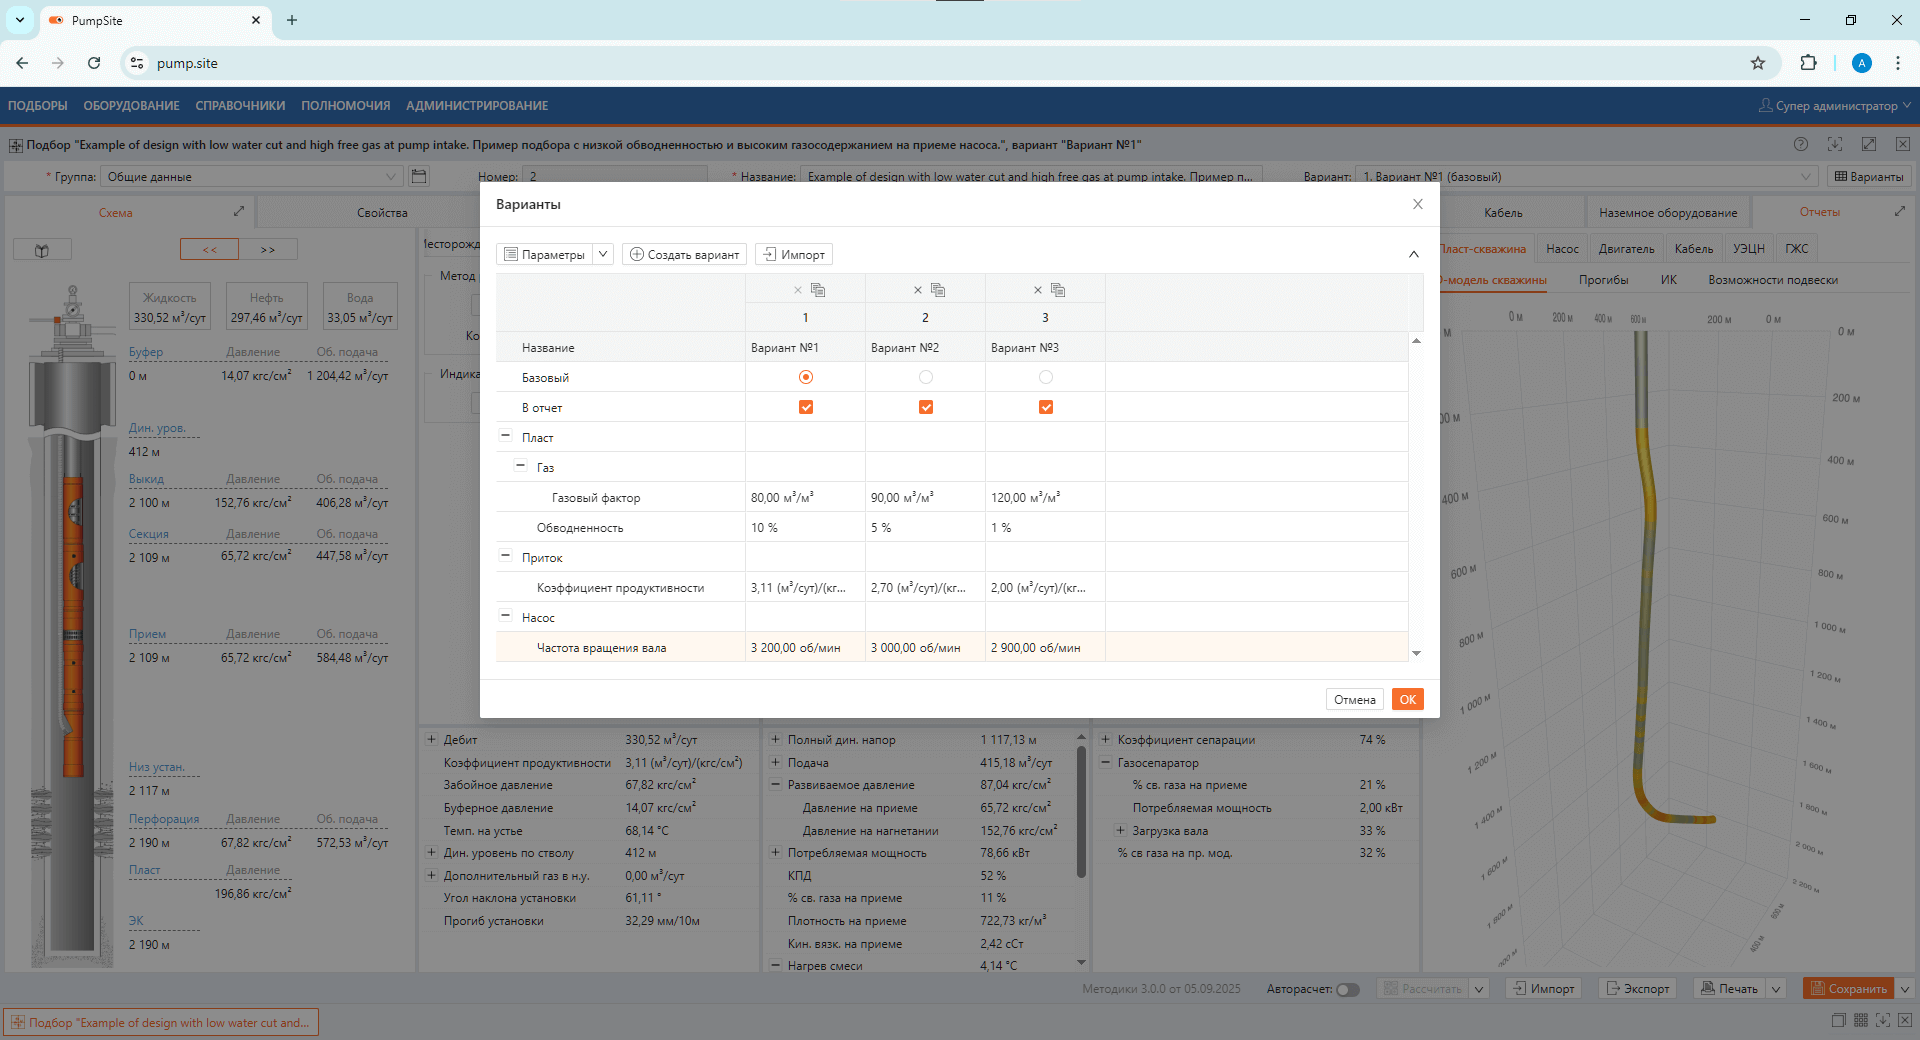Image resolution: width=1920 pixels, height=1040 pixels.
Task: Open the СПРАВОЧНИКИ menu
Action: click(x=240, y=106)
